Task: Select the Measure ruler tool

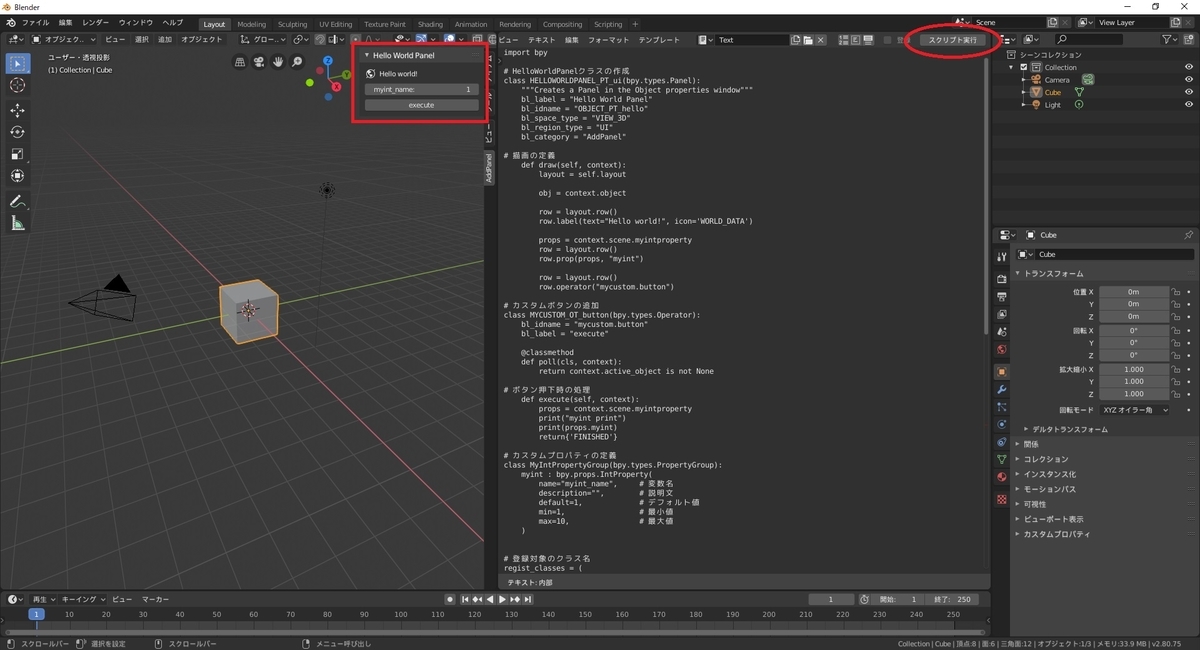Action: [17, 223]
